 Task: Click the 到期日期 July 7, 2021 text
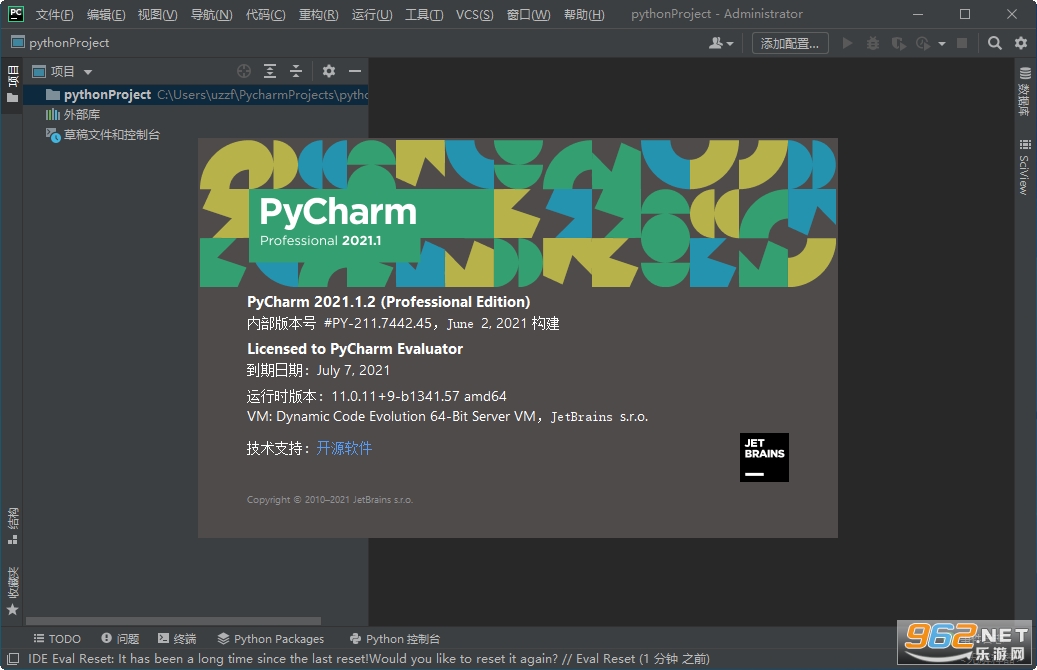point(318,370)
